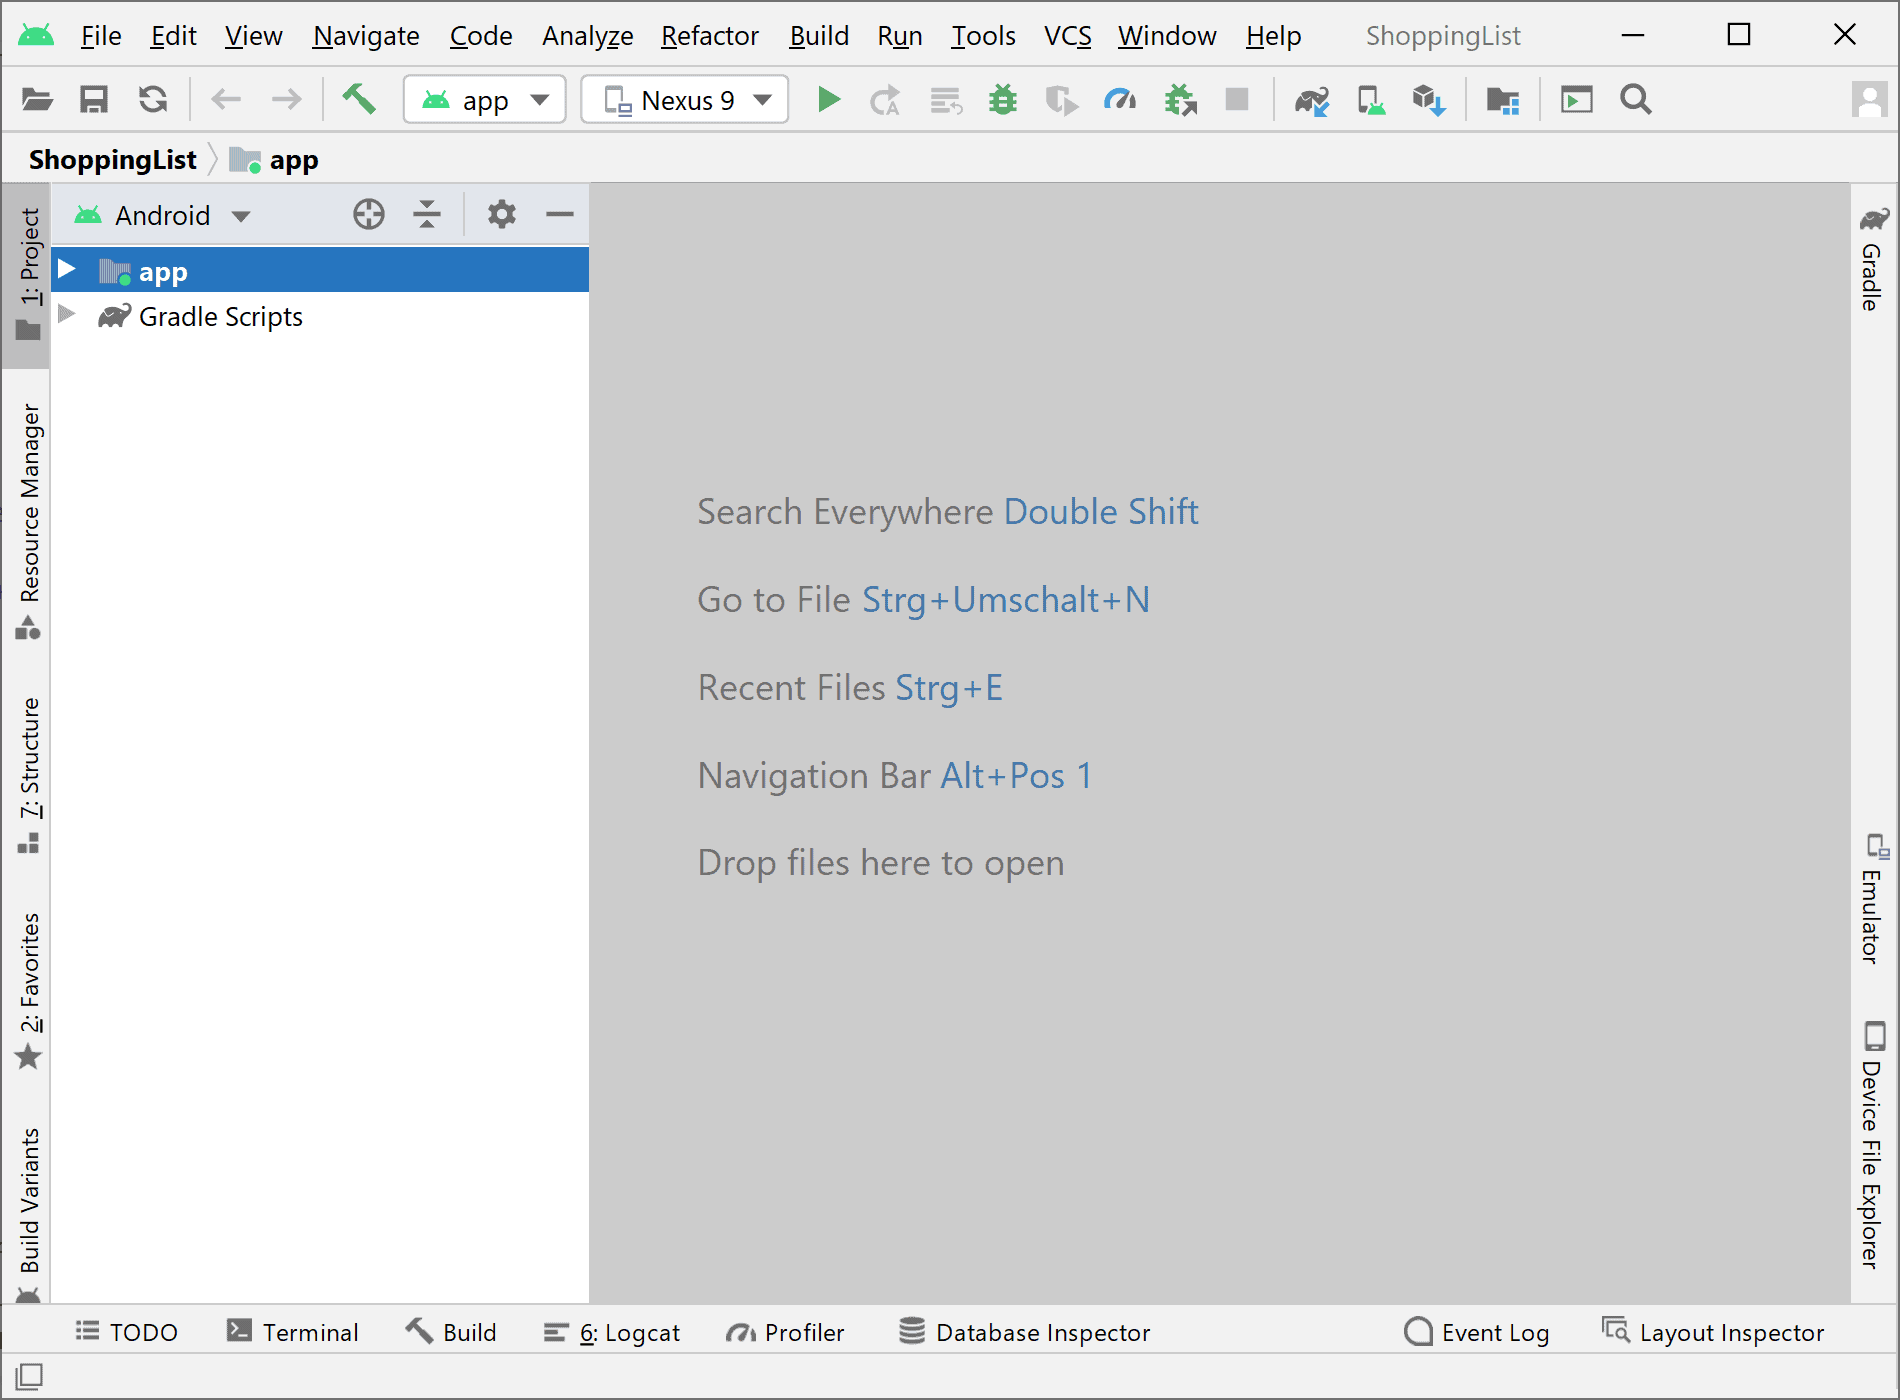Run app with Coverage shield icon
Screen dimensions: 1900x1400
pos(1061,100)
